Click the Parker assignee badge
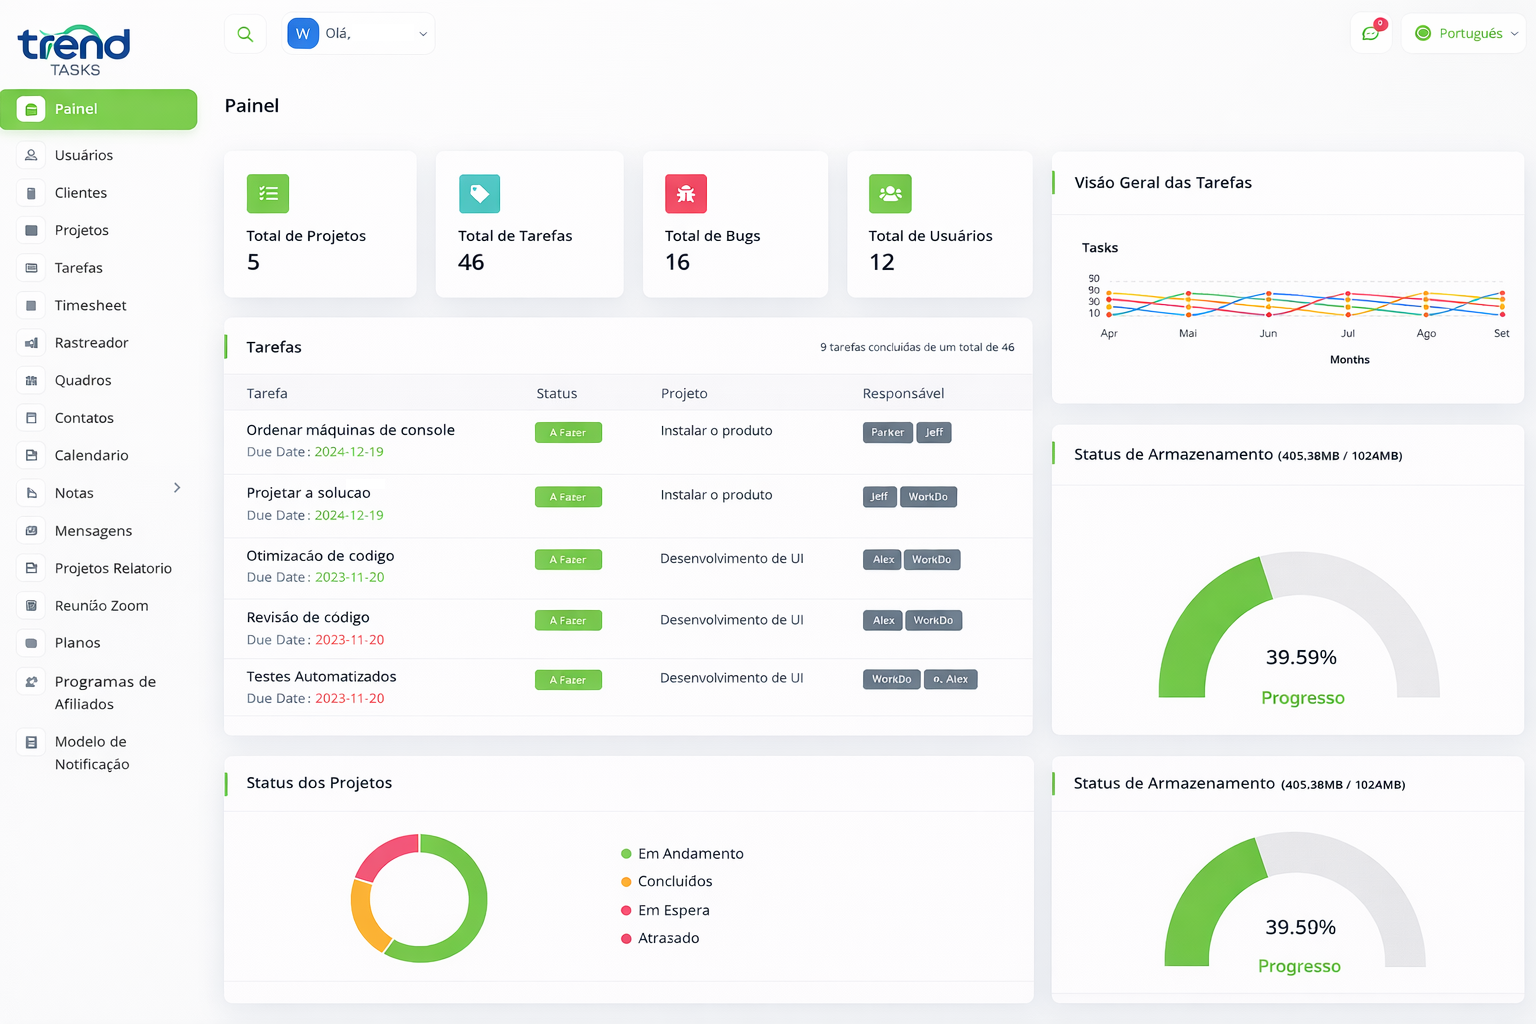1536x1024 pixels. (887, 433)
